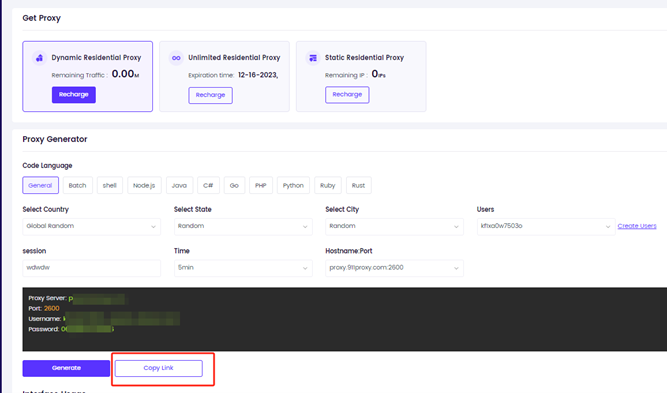
Task: Expand the Select State dropdown
Action: (243, 226)
